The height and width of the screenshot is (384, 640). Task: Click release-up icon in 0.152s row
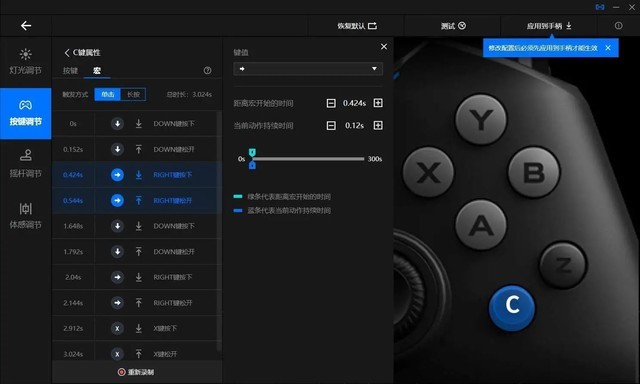tap(139, 149)
